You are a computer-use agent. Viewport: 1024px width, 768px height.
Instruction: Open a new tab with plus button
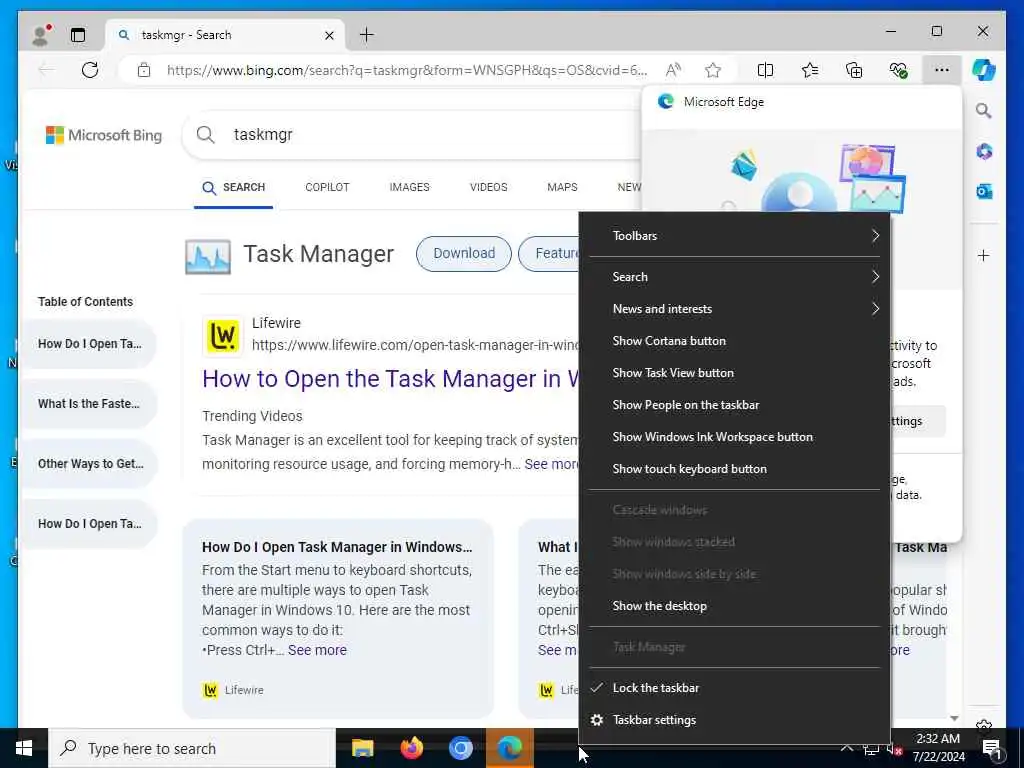click(367, 35)
